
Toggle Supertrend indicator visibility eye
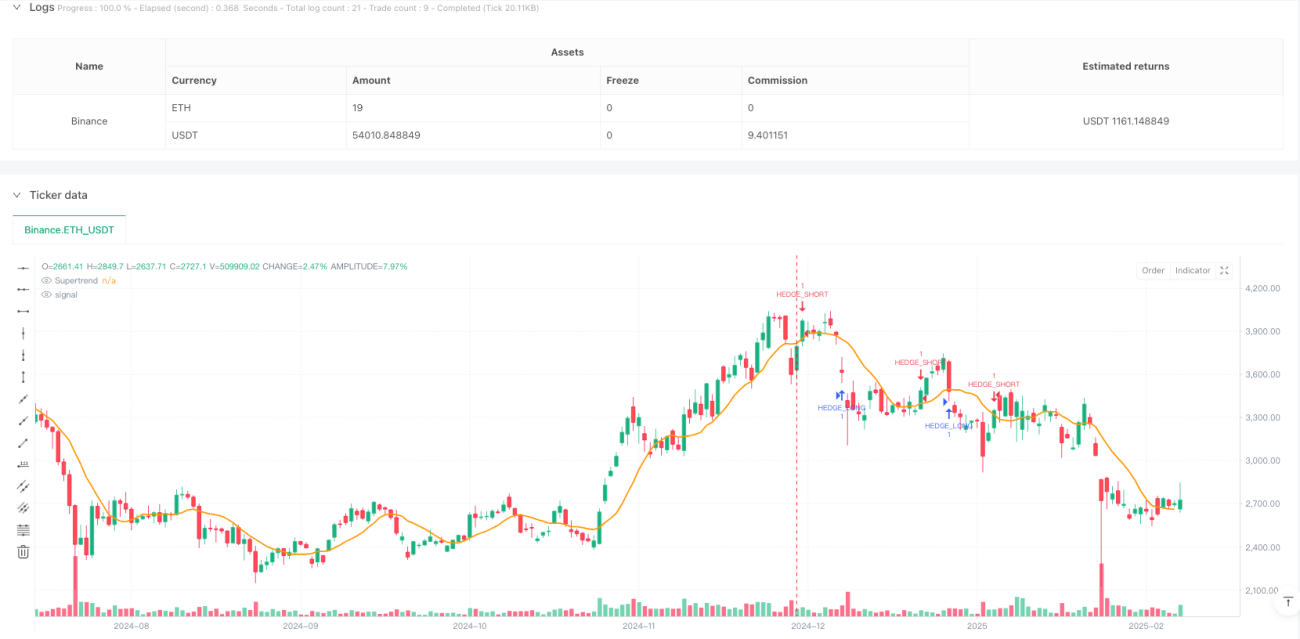pyautogui.click(x=46, y=281)
